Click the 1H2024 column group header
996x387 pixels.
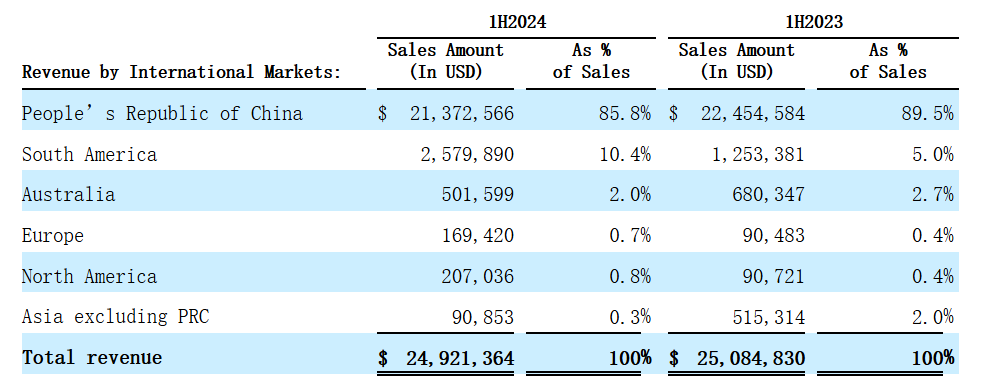(x=516, y=22)
